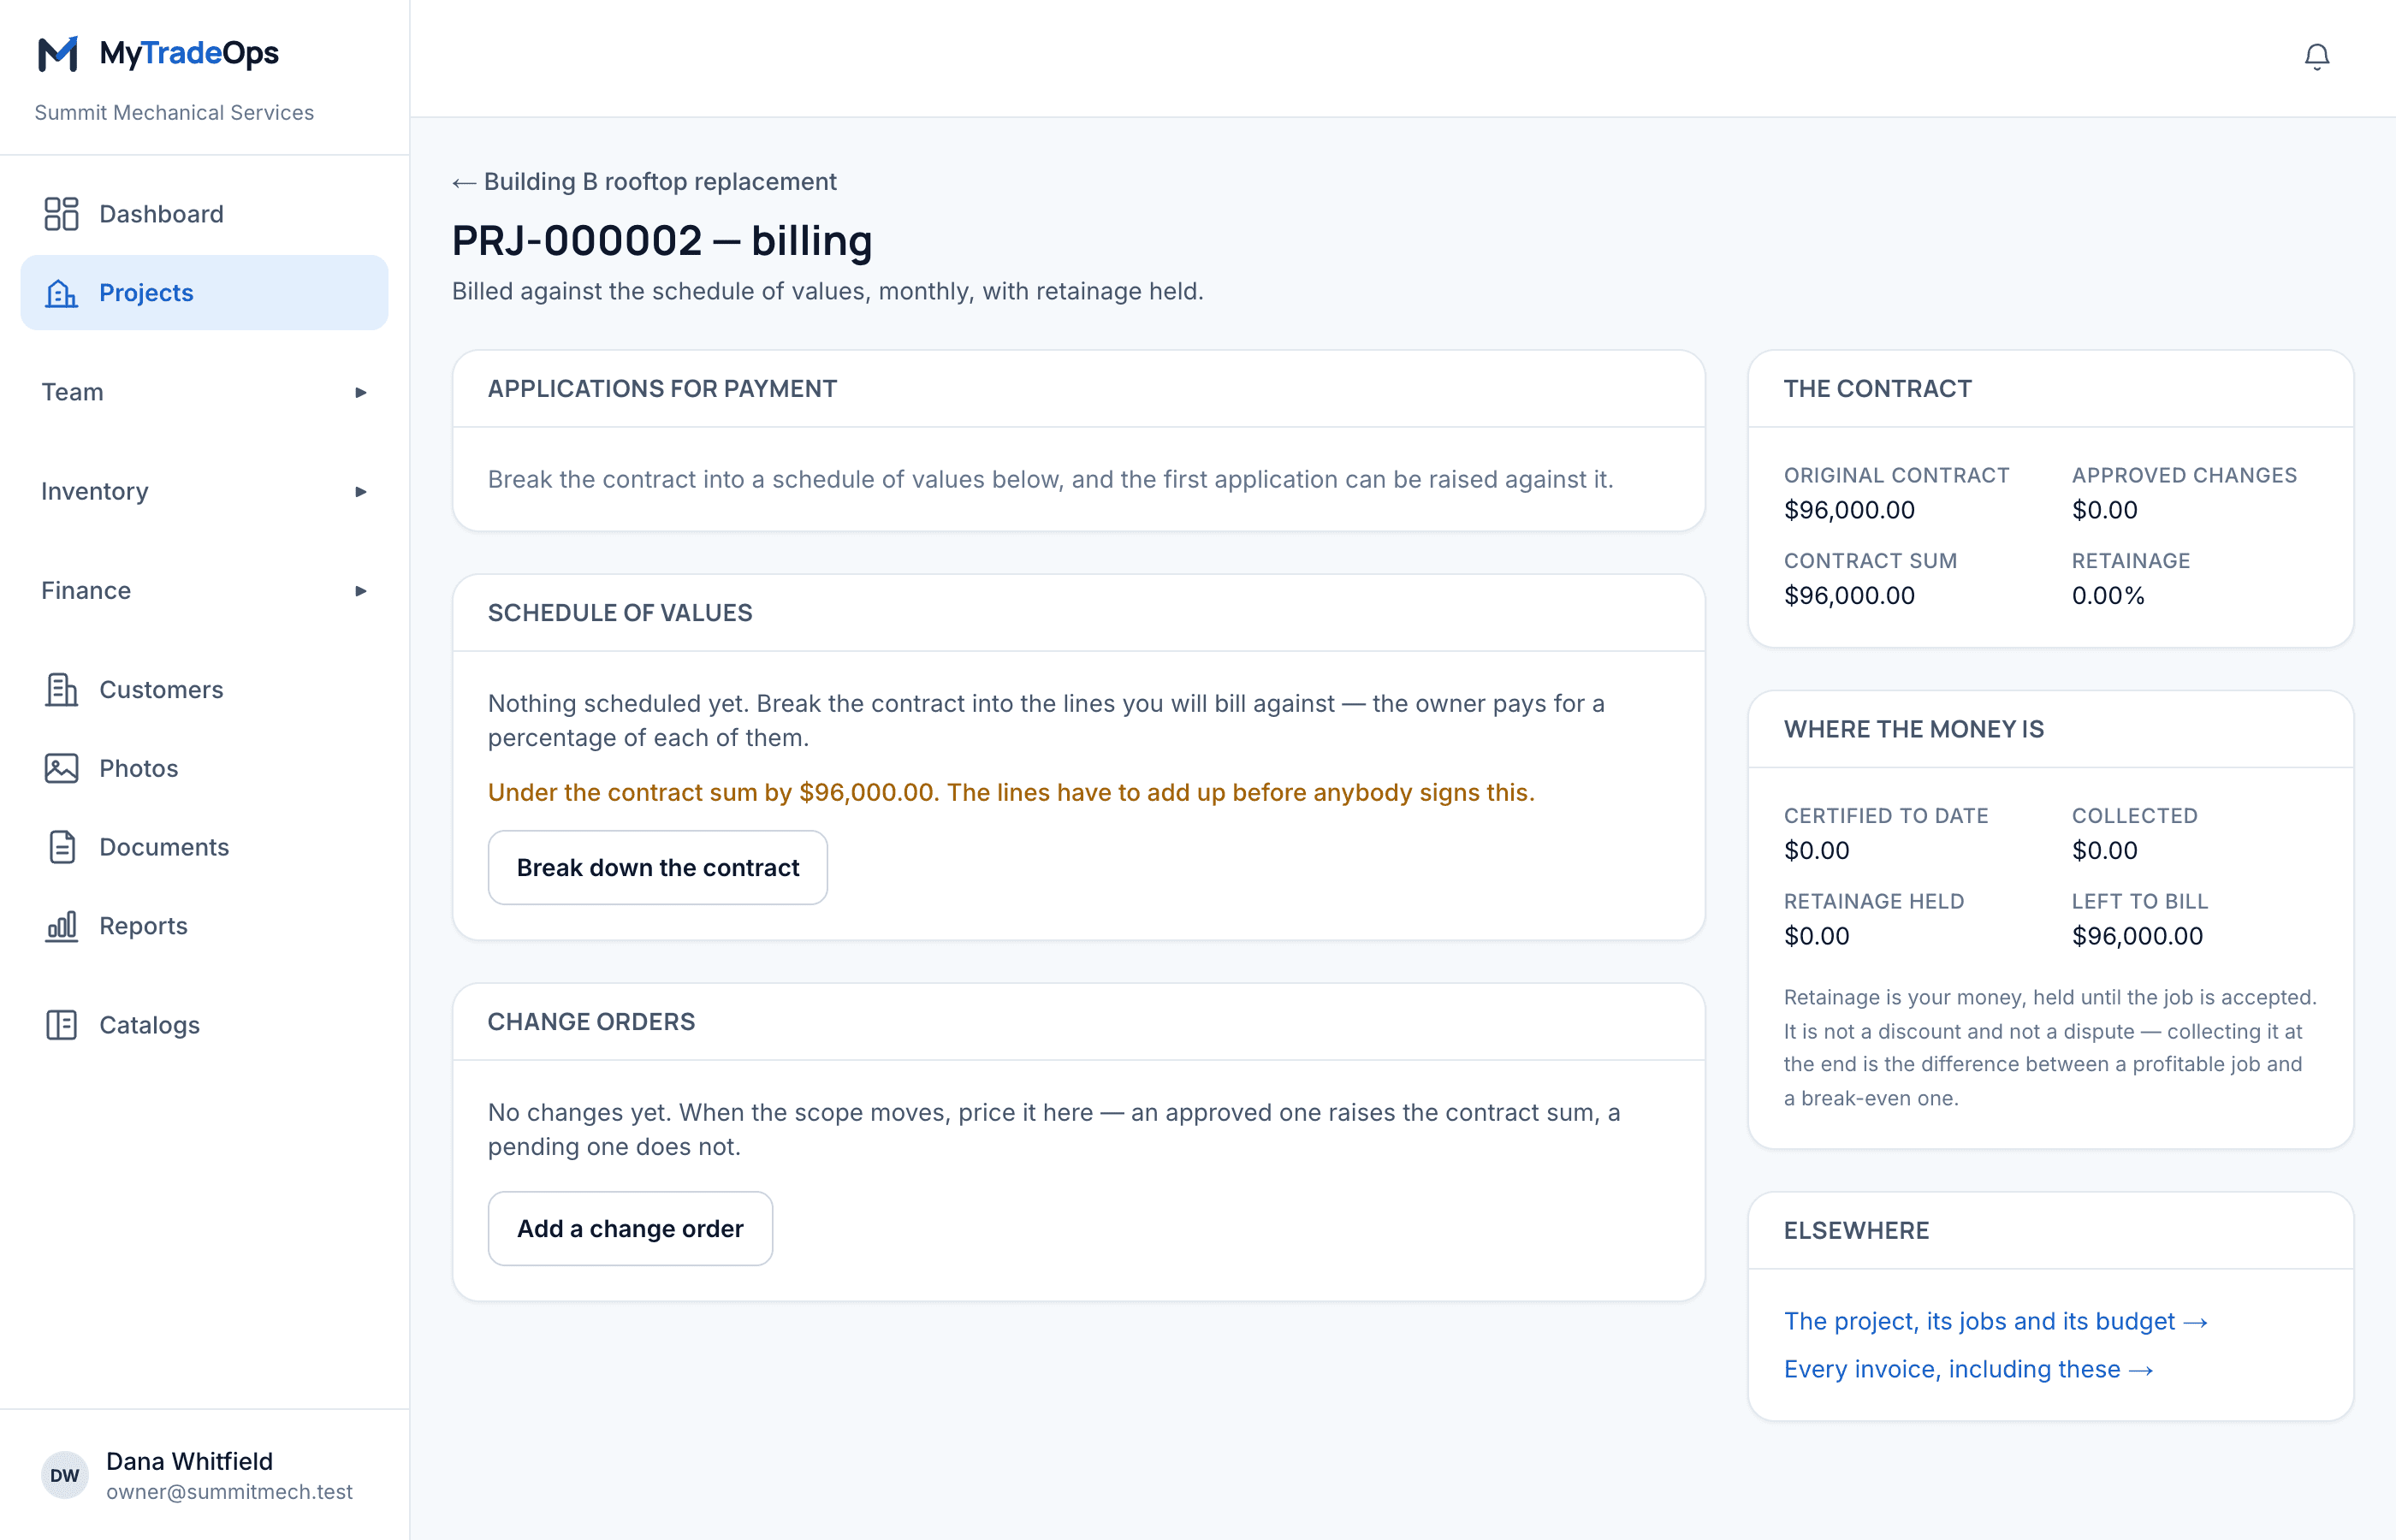Expand the Team section arrow
This screenshot has height=1540, width=2396.
pyautogui.click(x=360, y=392)
